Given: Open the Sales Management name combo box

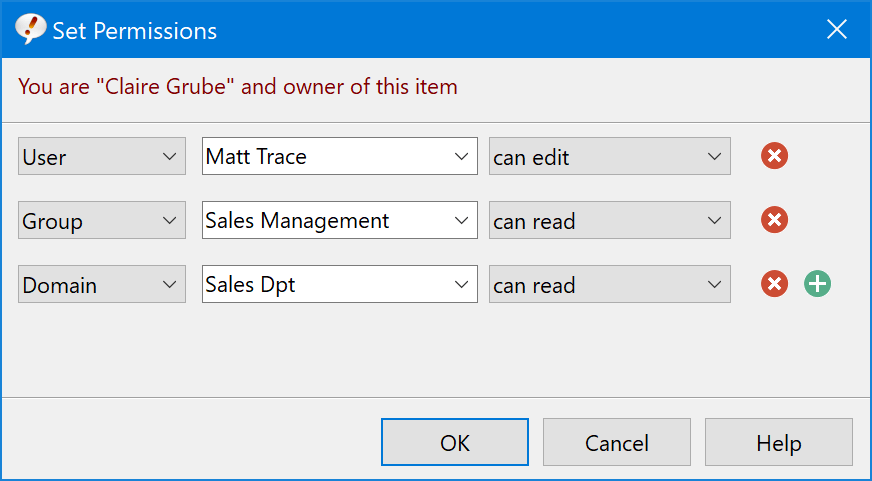Looking at the screenshot, I should click(x=340, y=220).
